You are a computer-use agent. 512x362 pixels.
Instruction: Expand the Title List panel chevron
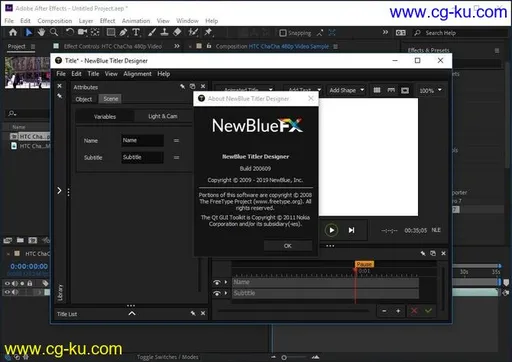[132, 313]
